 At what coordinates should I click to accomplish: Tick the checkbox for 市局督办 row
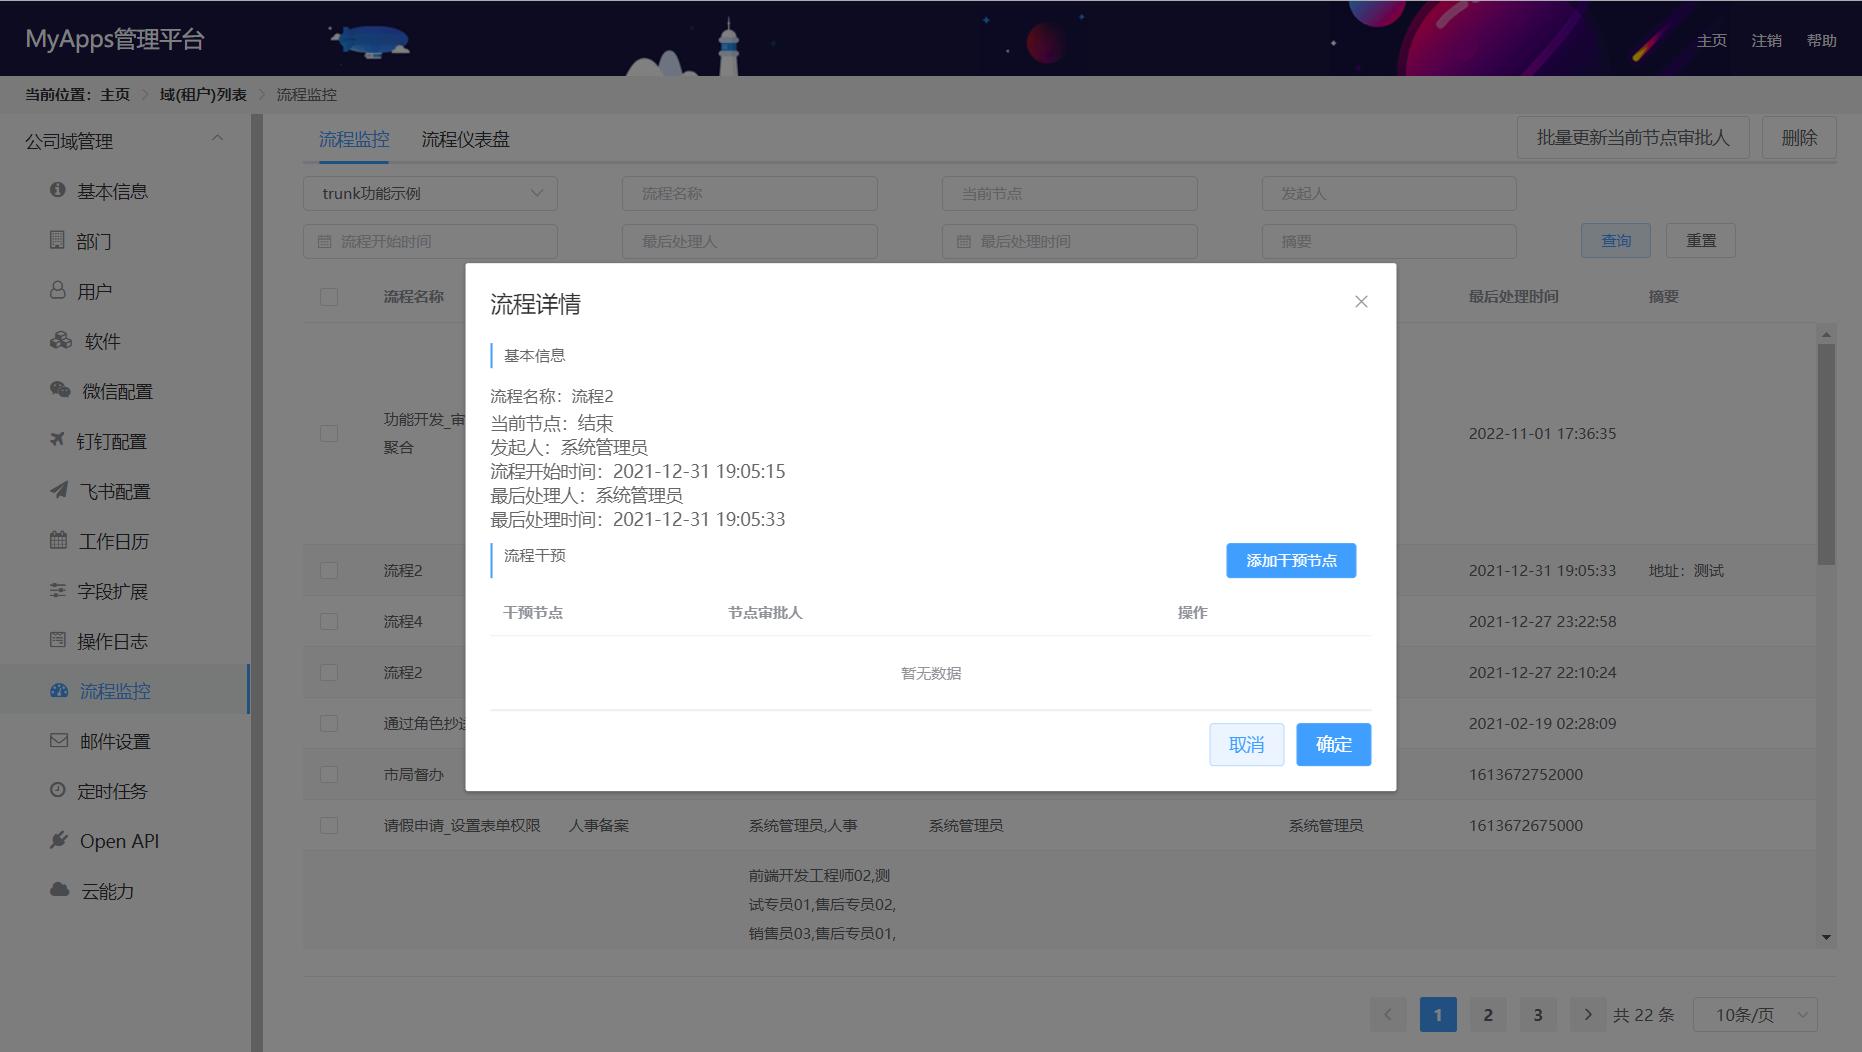329,774
